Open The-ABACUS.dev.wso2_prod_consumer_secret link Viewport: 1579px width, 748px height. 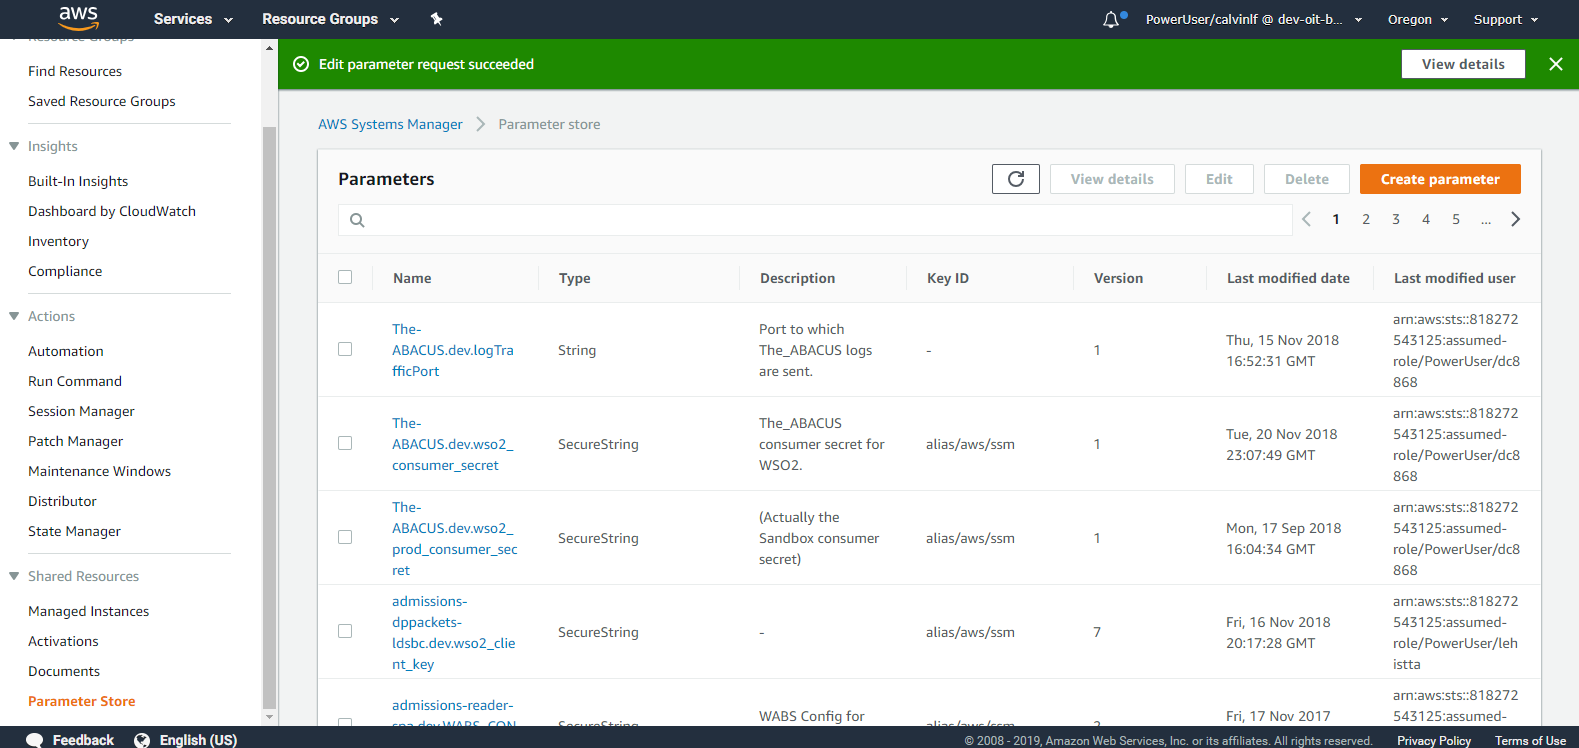pos(455,538)
